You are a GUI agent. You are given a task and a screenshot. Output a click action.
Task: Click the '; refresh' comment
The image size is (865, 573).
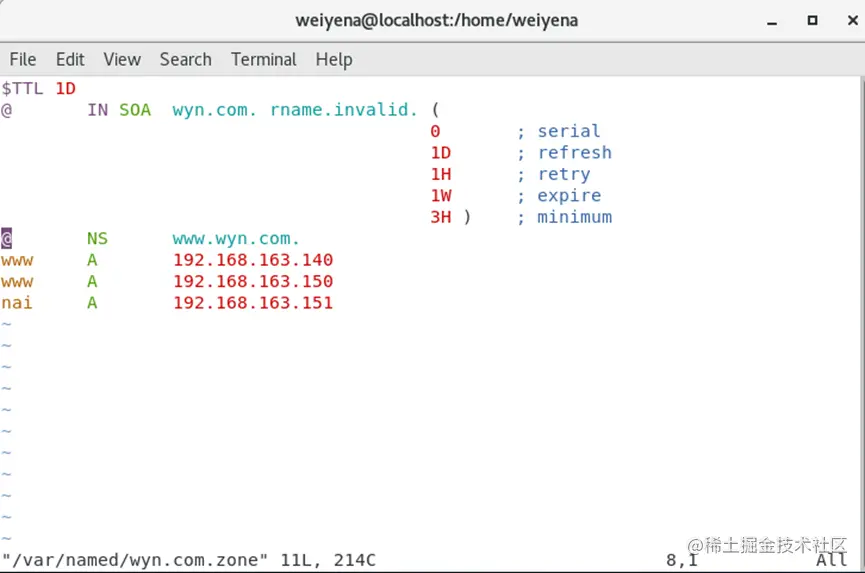click(564, 152)
